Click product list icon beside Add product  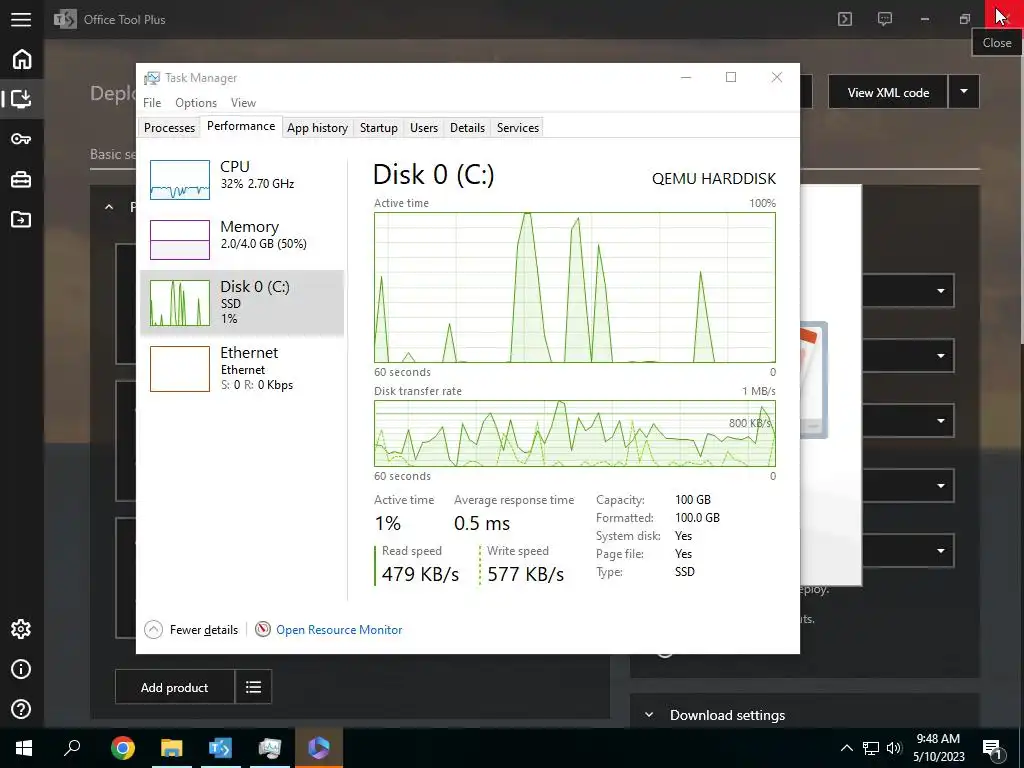253,686
